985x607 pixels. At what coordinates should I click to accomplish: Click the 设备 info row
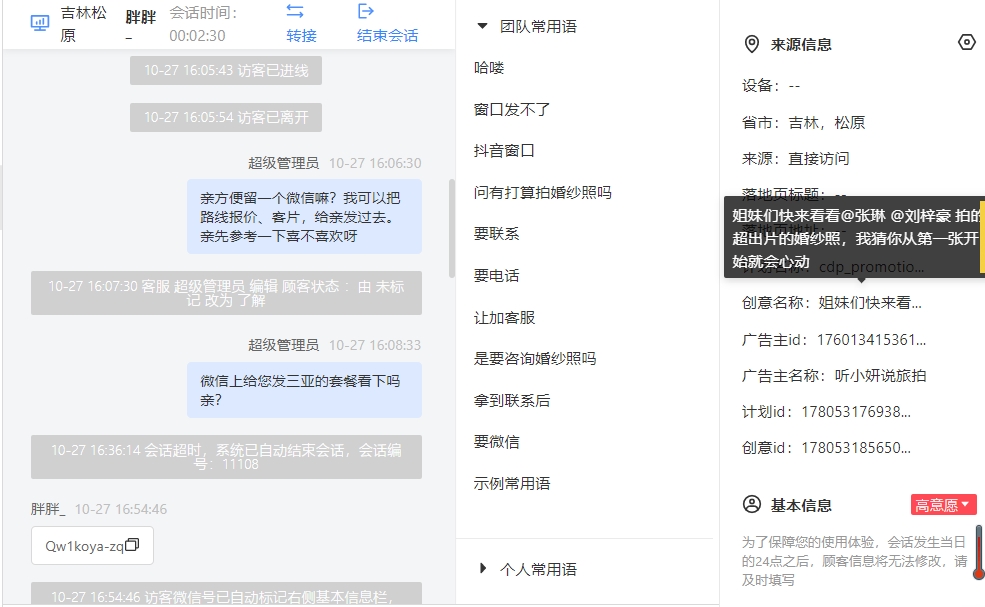(771, 86)
